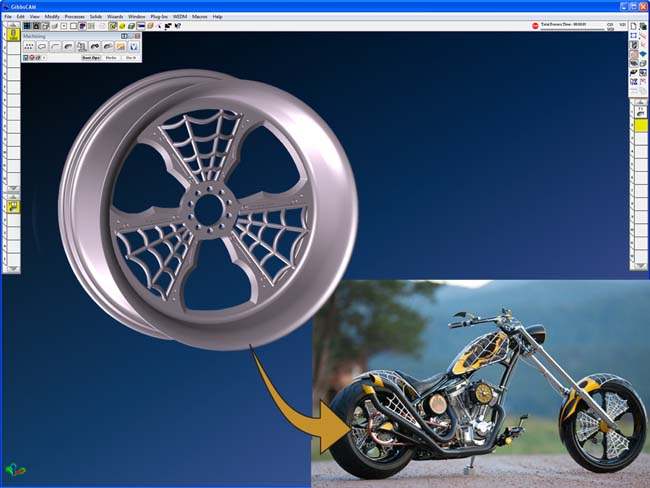Select the yellow process tile in left list
The height and width of the screenshot is (488, 650).
14,206
